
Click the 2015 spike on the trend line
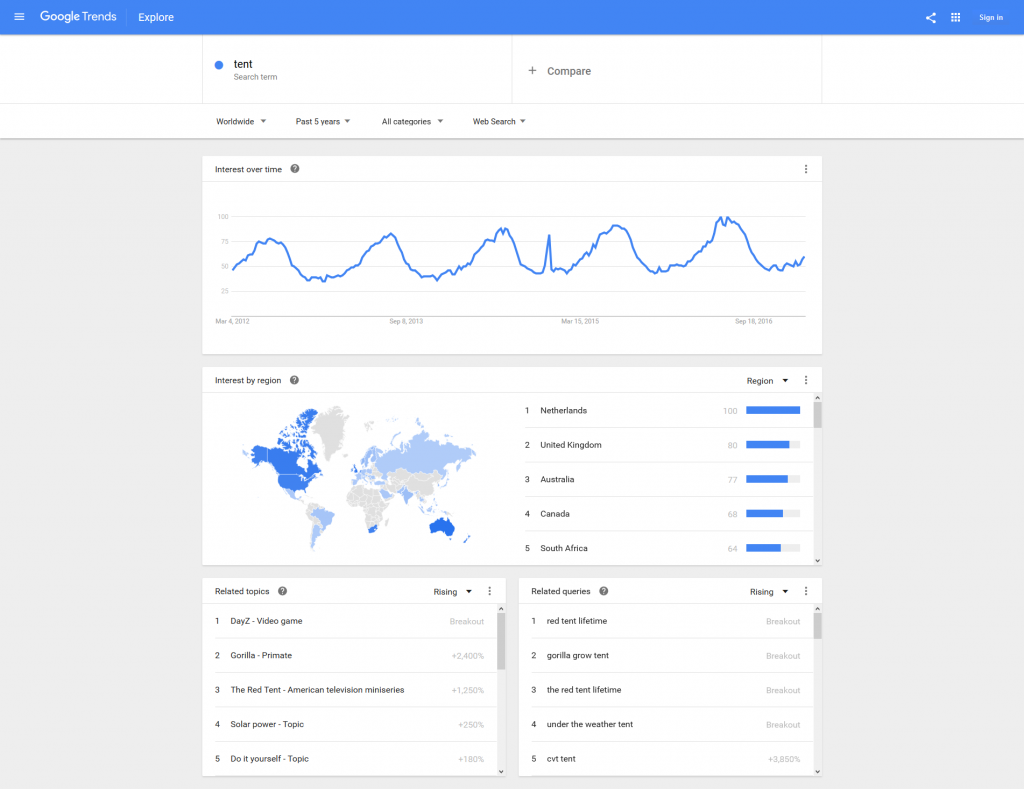(549, 235)
